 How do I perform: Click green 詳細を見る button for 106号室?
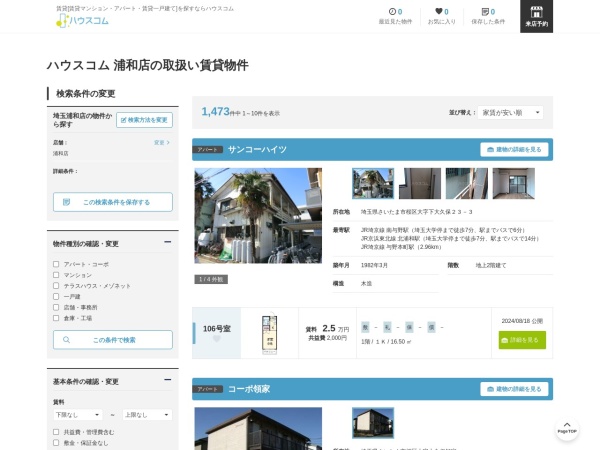click(522, 340)
